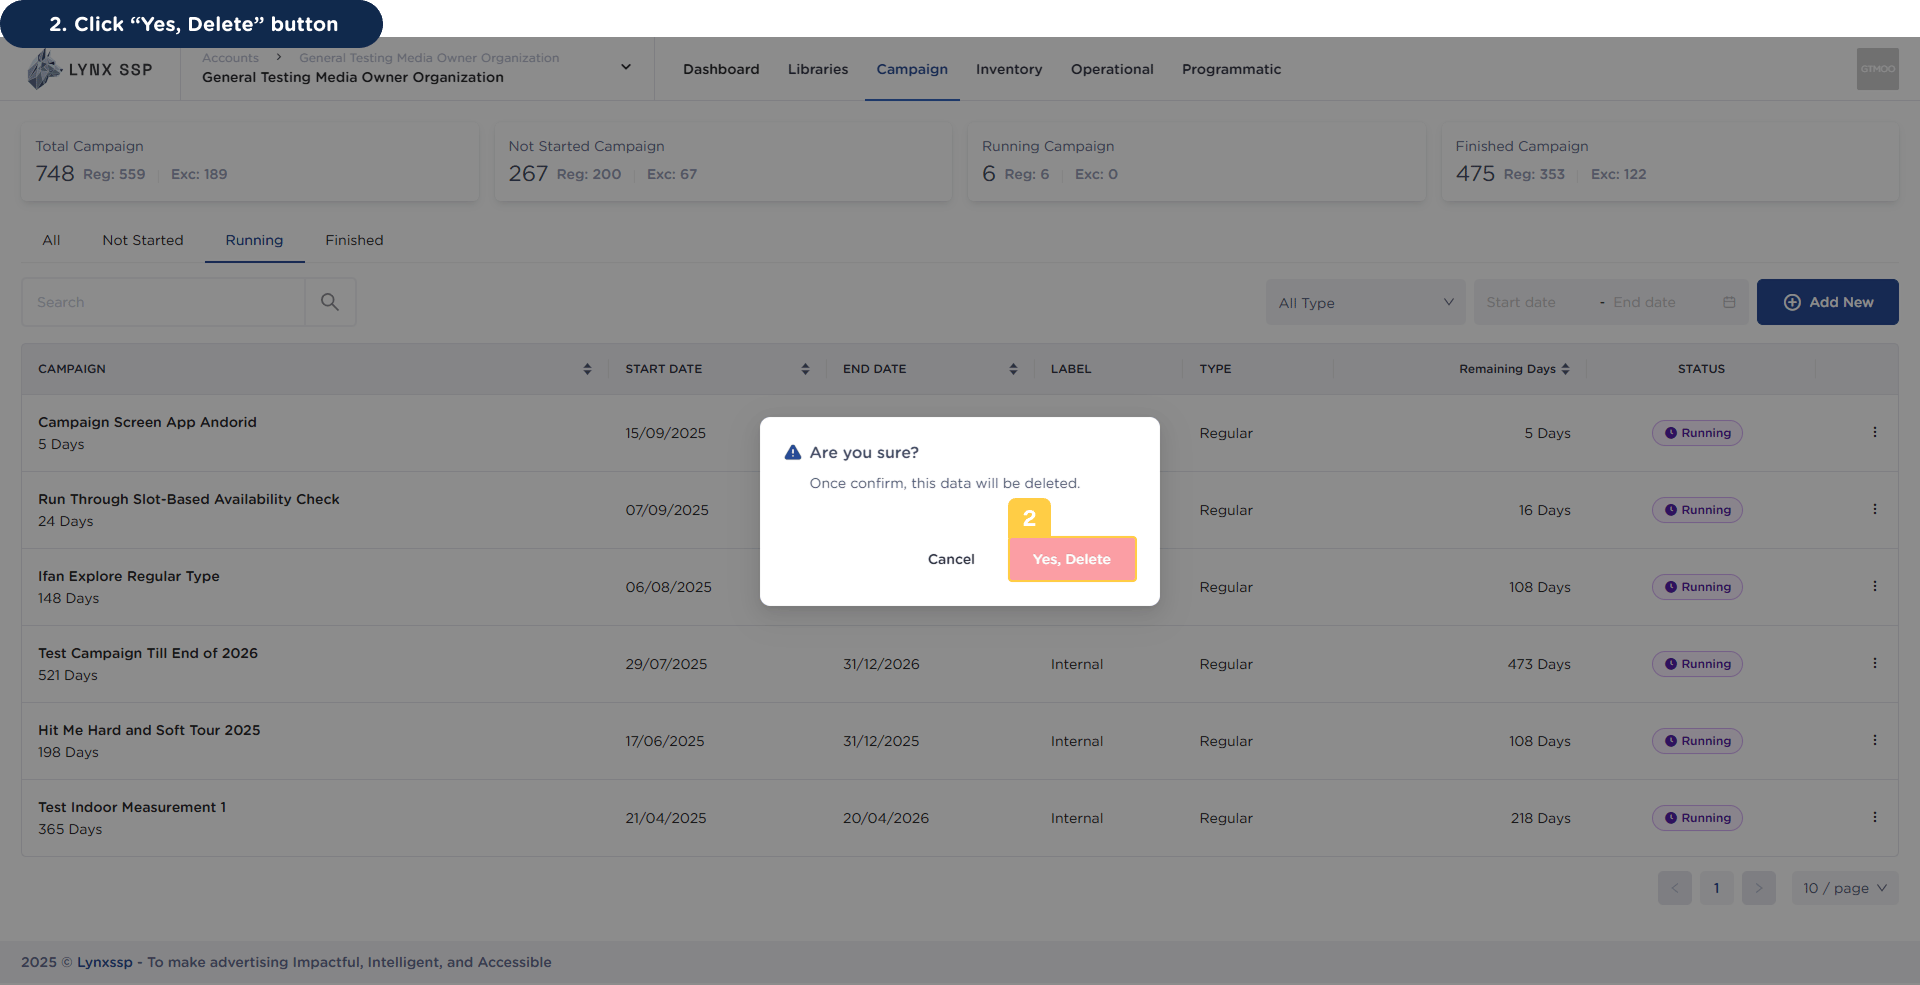Viewport: 1920px width, 985px height.
Task: Open actions menu for Test Indoor Measurement 1
Action: point(1875,818)
